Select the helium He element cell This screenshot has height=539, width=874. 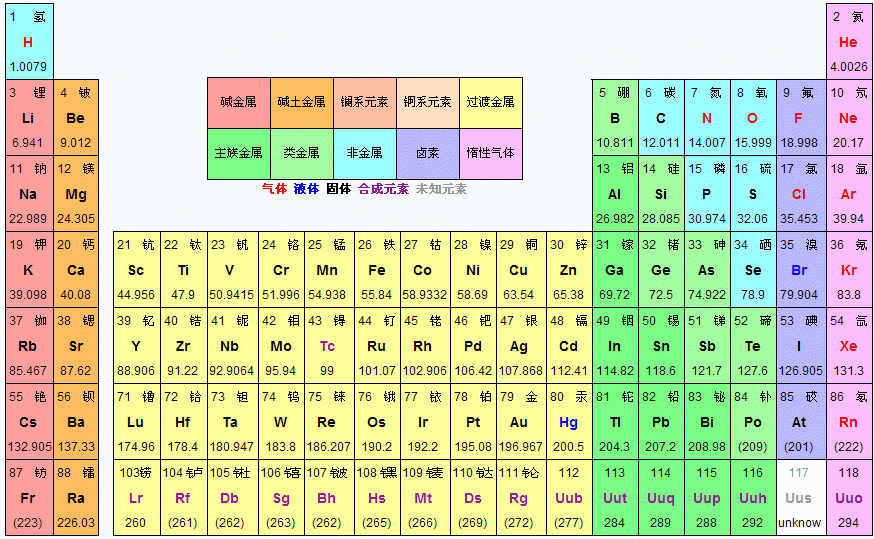(x=849, y=41)
